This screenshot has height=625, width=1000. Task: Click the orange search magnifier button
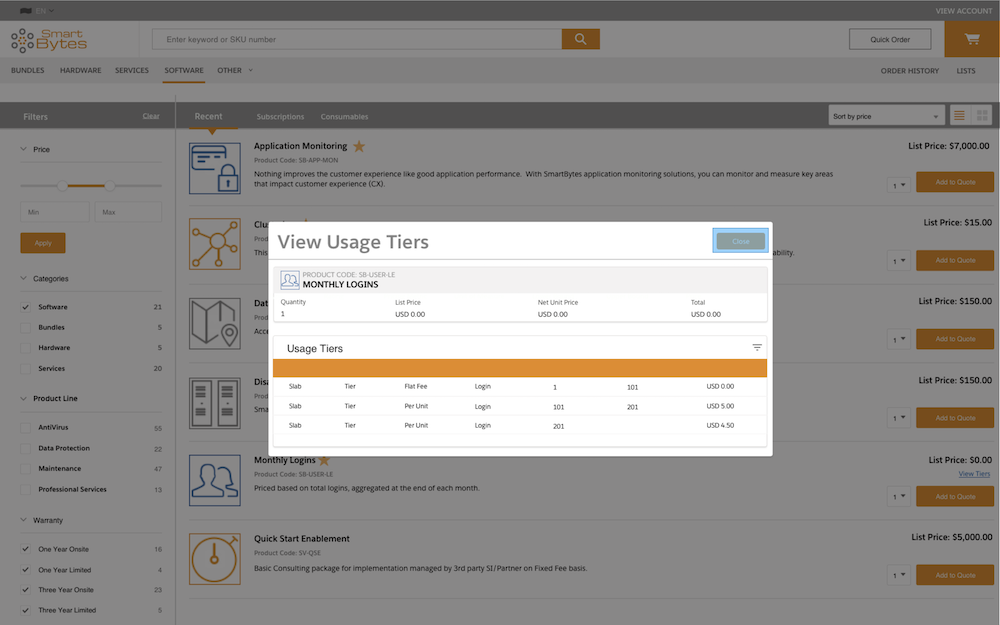click(580, 39)
